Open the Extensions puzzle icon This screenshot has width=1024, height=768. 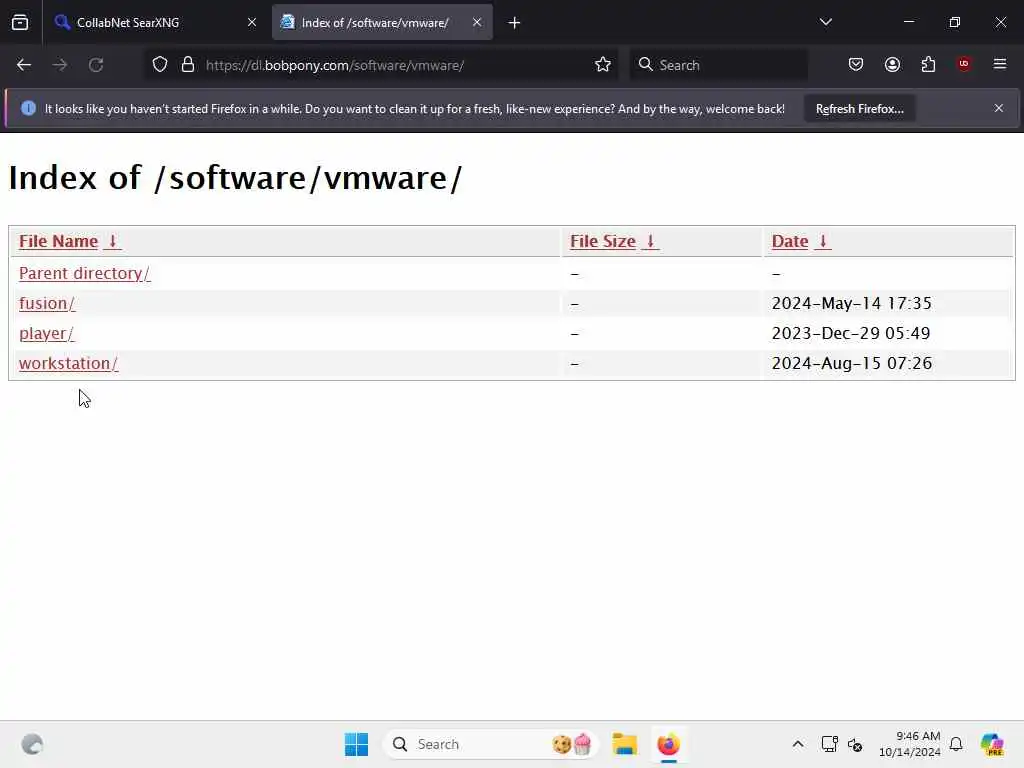[928, 64]
